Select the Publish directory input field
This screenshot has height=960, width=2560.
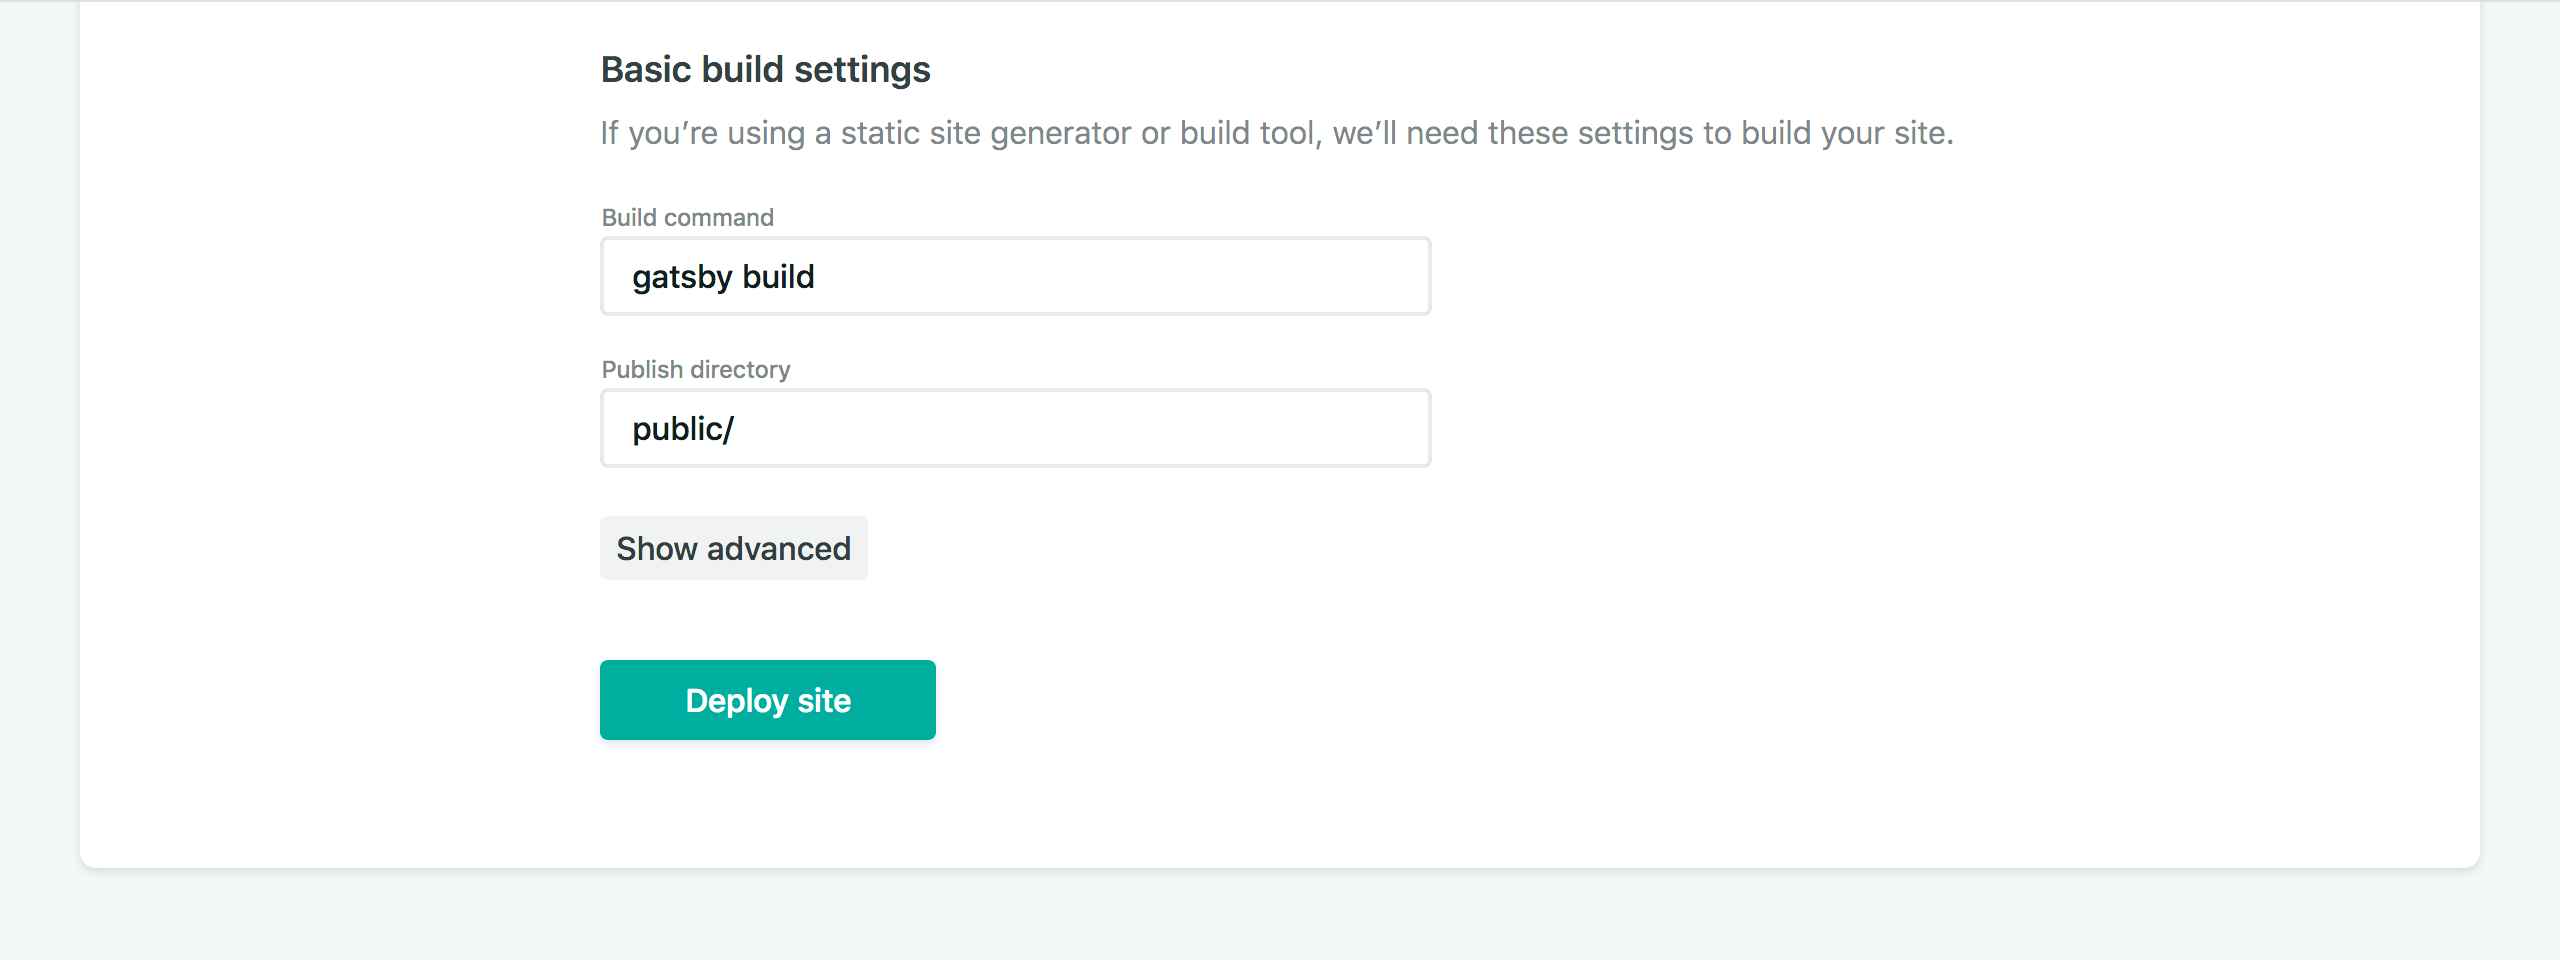pyautogui.click(x=1014, y=428)
